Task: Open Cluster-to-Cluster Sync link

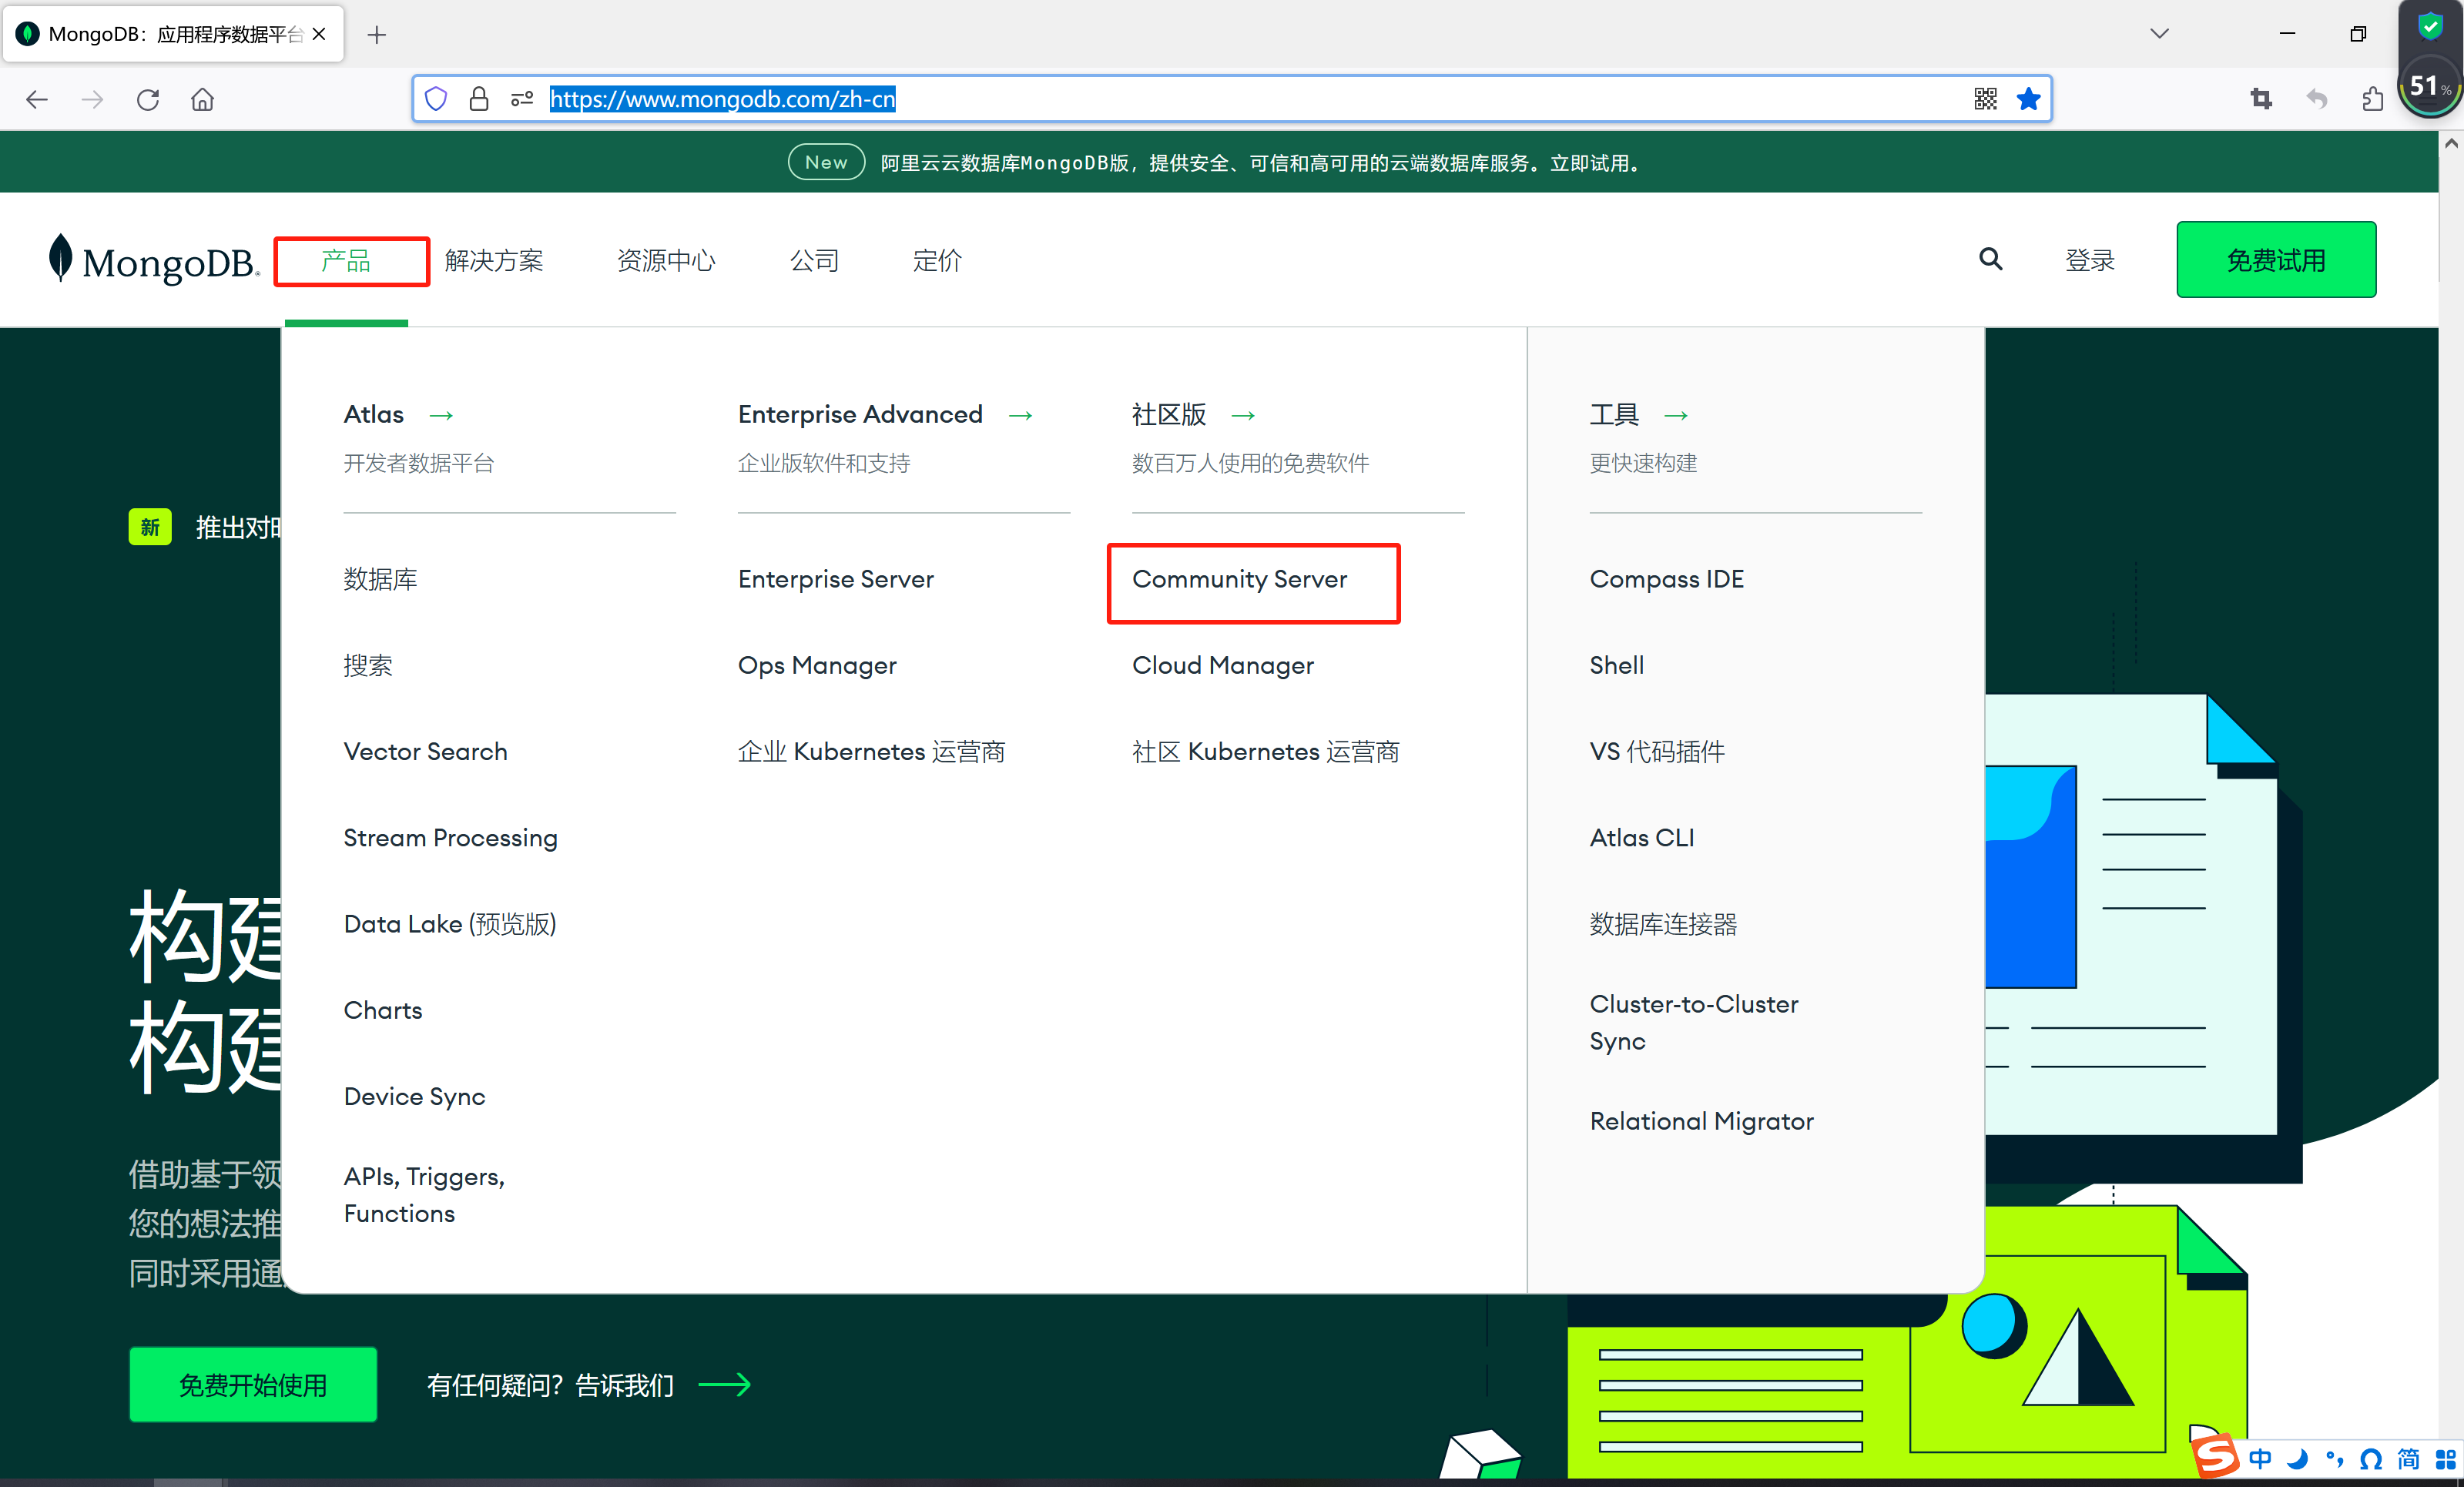Action: click(x=1694, y=1022)
